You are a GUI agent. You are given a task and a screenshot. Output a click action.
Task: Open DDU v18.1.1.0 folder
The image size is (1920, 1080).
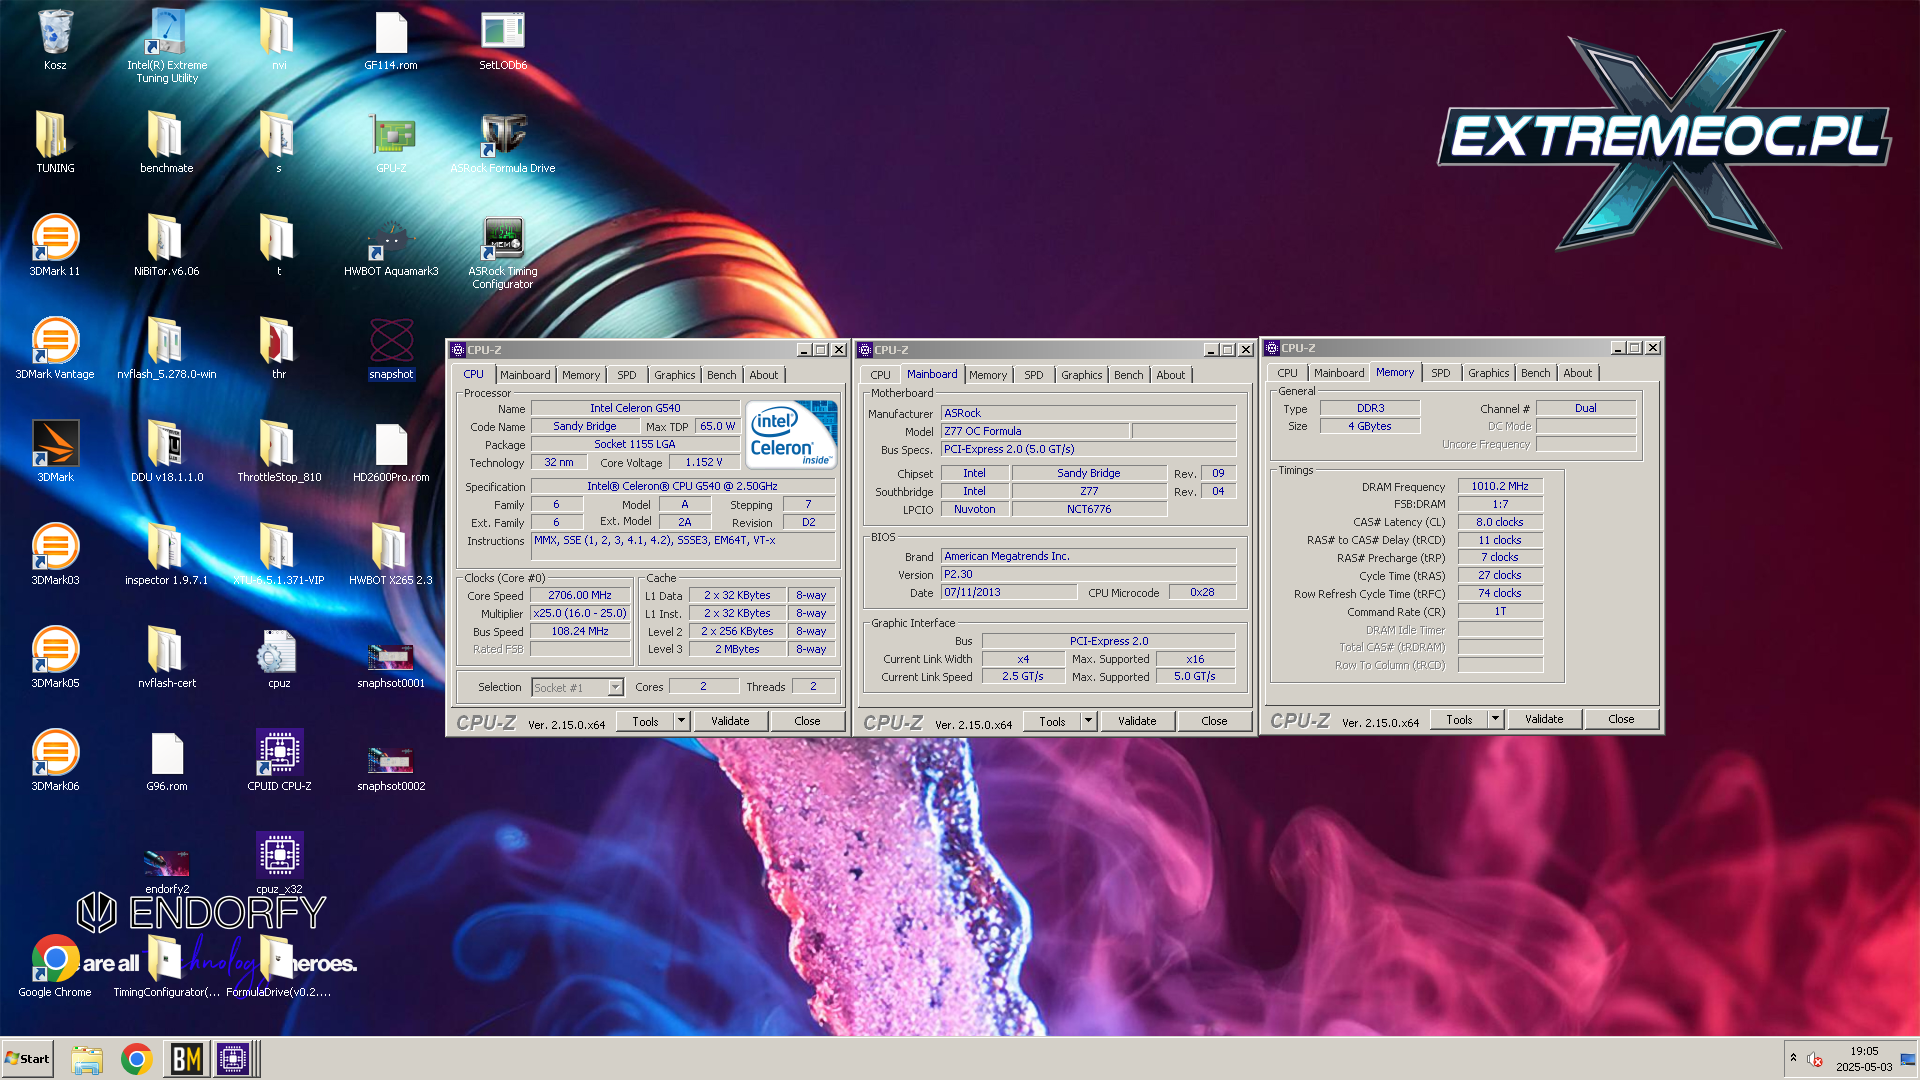click(x=167, y=452)
